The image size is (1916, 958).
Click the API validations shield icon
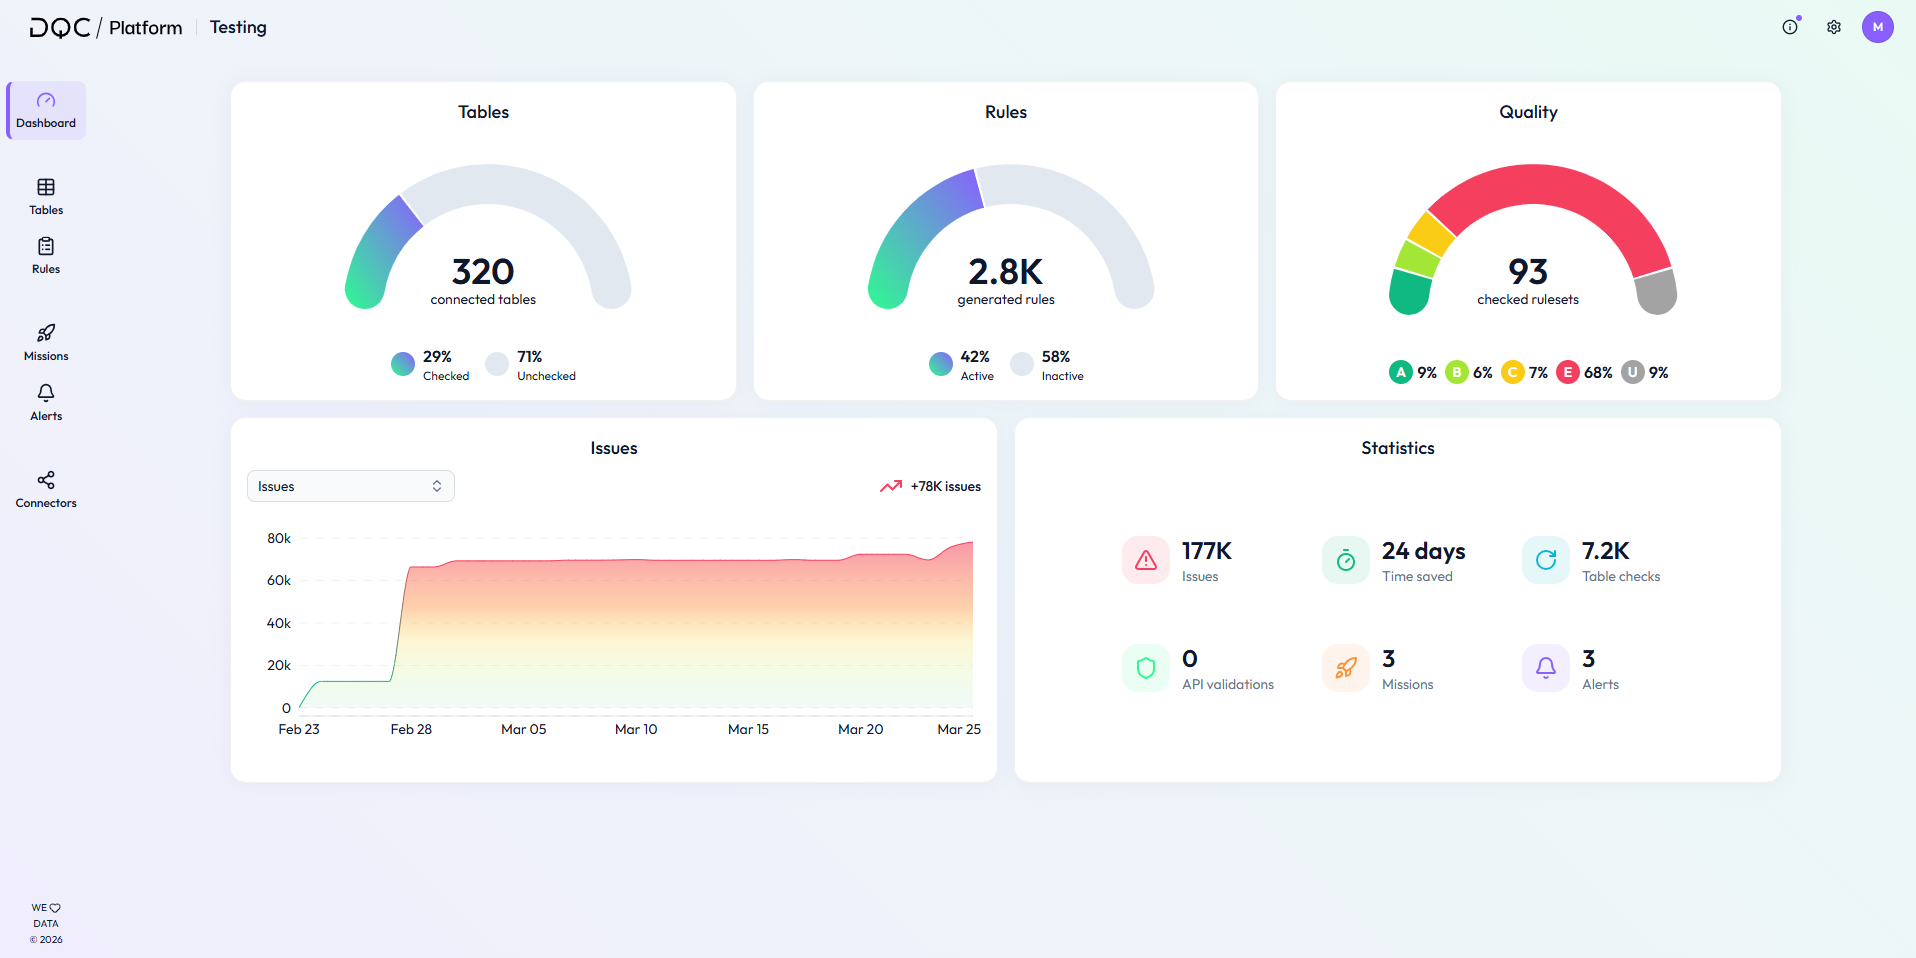point(1146,668)
